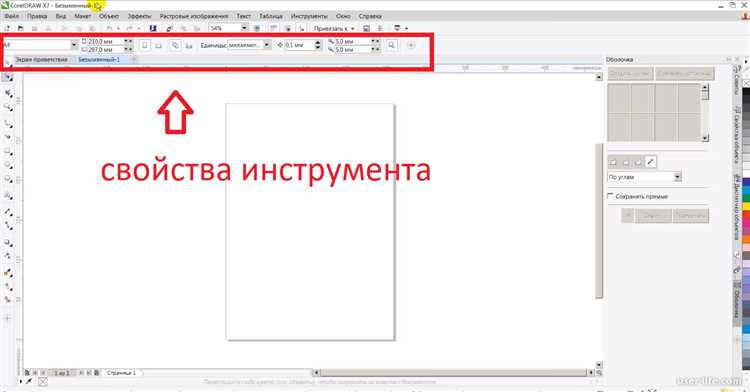Close the 'Оболочка' docker
This screenshot has height=392, width=750.
(x=738, y=59)
